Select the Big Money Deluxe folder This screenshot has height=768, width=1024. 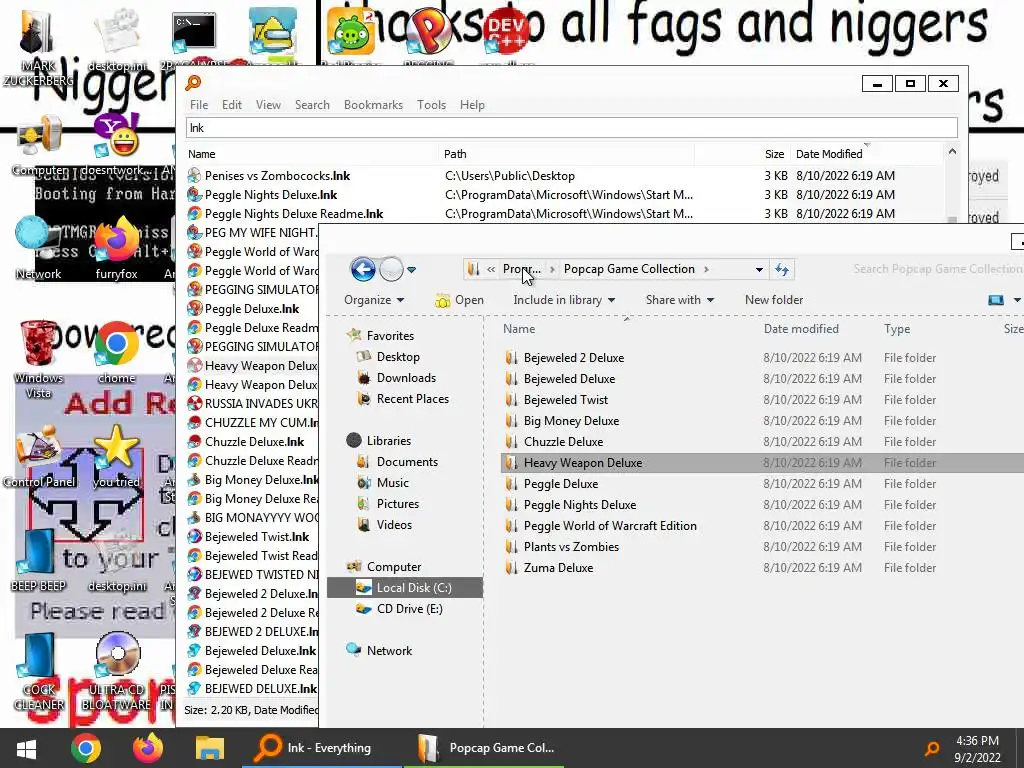[x=571, y=421]
